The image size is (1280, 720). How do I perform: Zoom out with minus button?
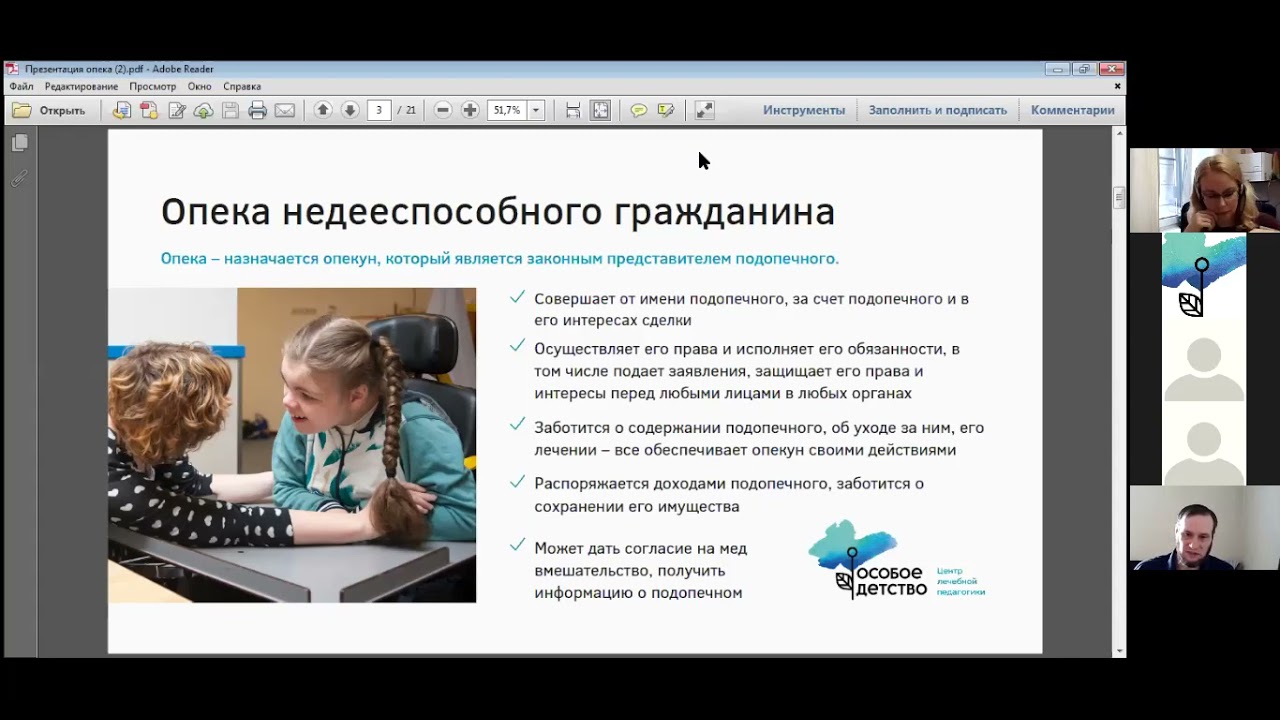point(443,110)
